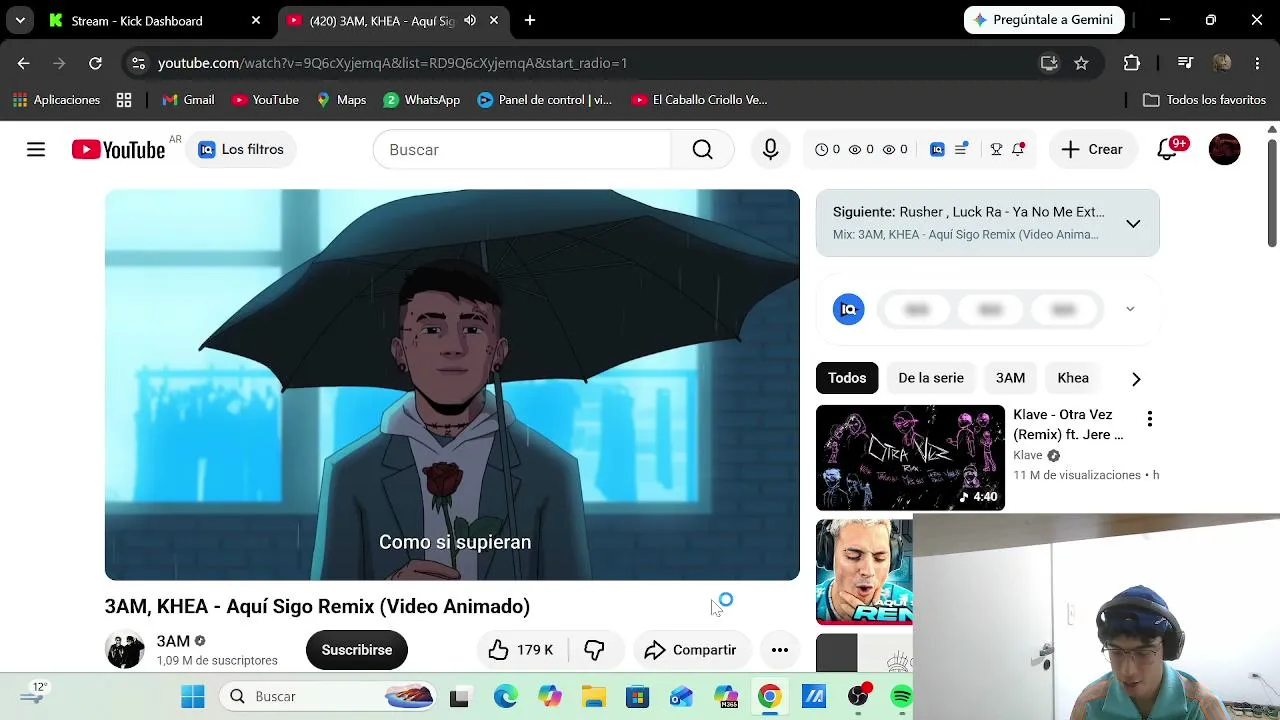Open the account avatar menu on YouTube
This screenshot has height=720, width=1280.
1225,149
